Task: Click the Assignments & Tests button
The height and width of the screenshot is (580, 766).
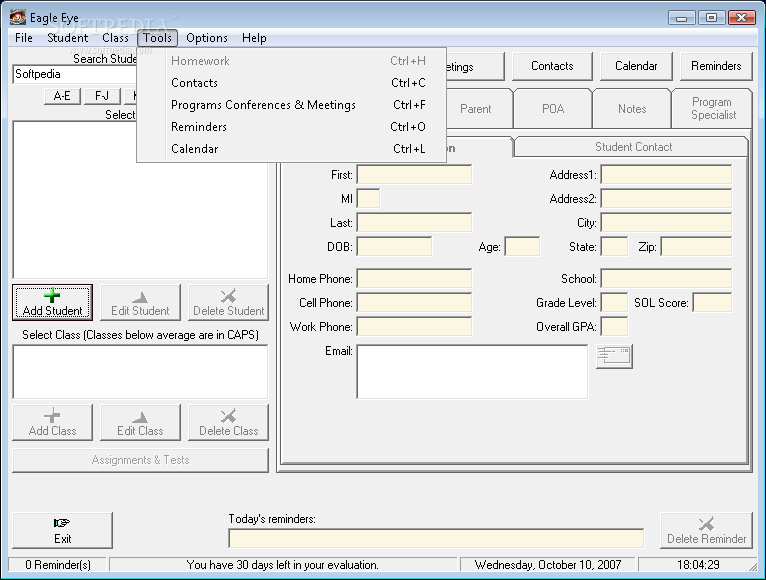Action: click(x=140, y=460)
